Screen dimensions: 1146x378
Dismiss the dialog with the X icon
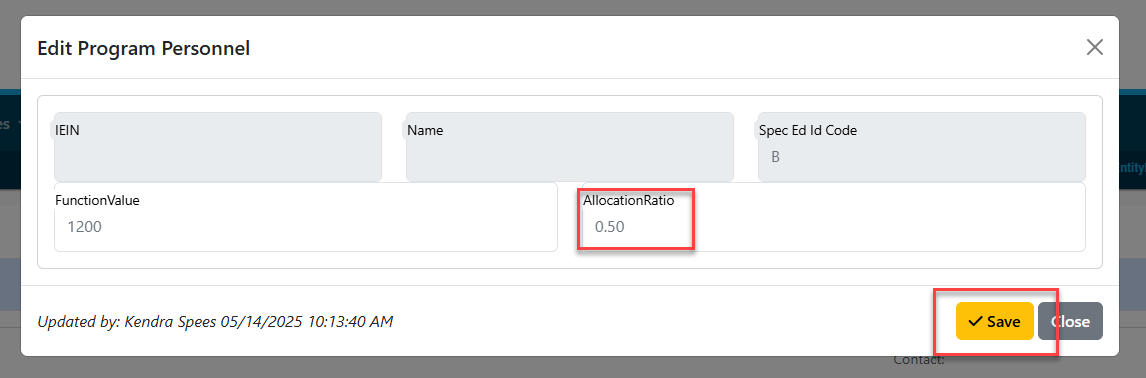pyautogui.click(x=1094, y=48)
